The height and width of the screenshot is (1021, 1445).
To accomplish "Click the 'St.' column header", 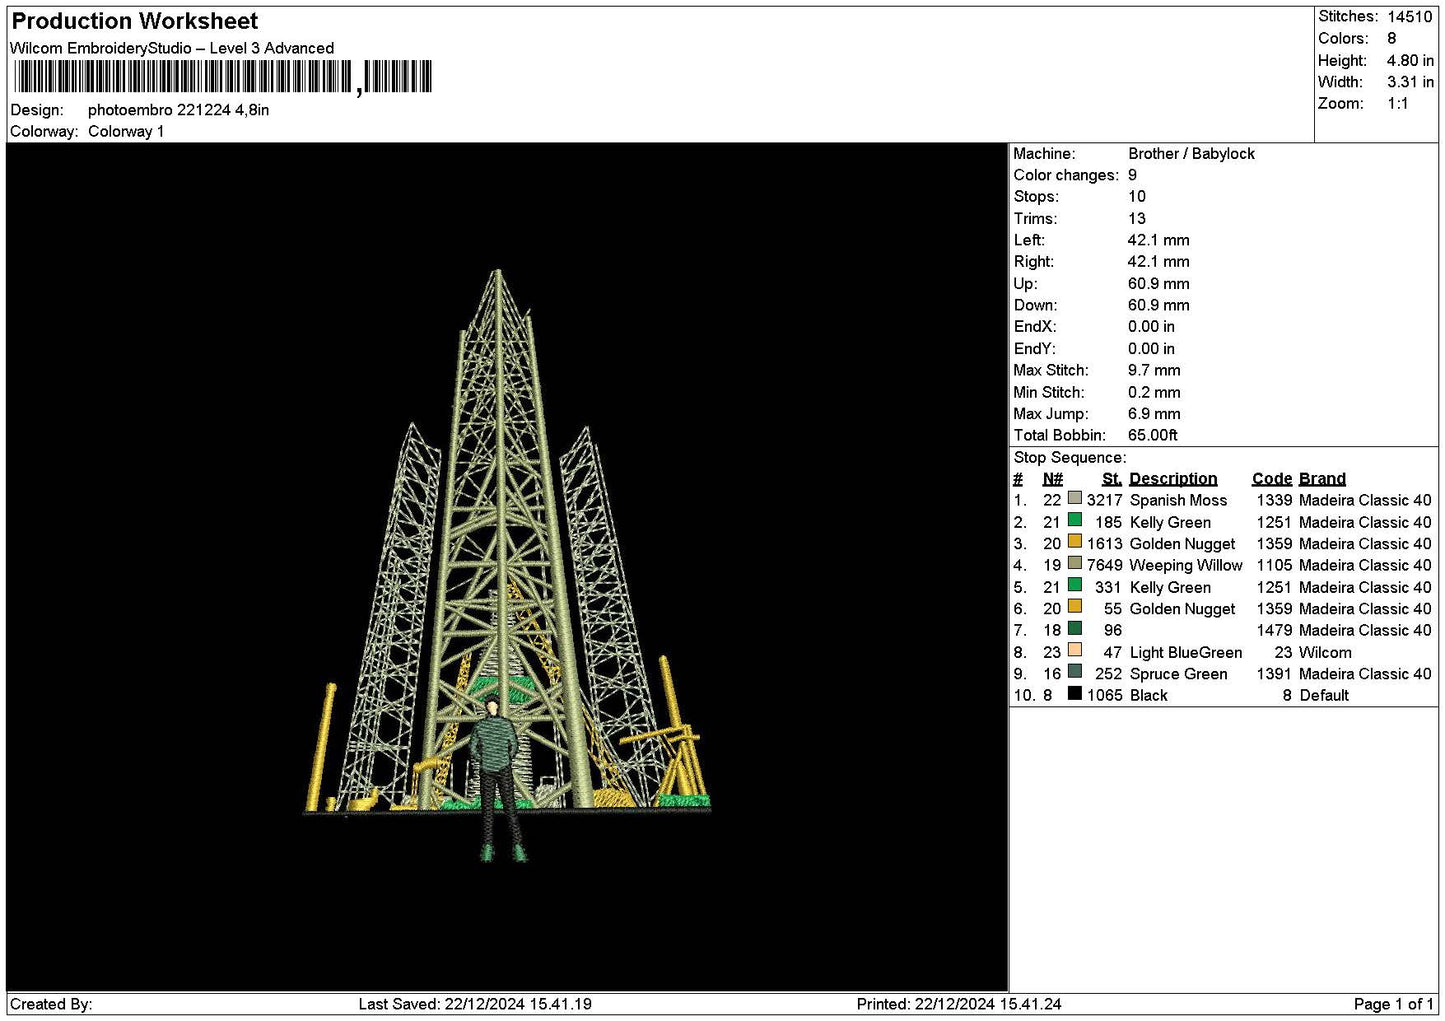I will click(x=1112, y=479).
